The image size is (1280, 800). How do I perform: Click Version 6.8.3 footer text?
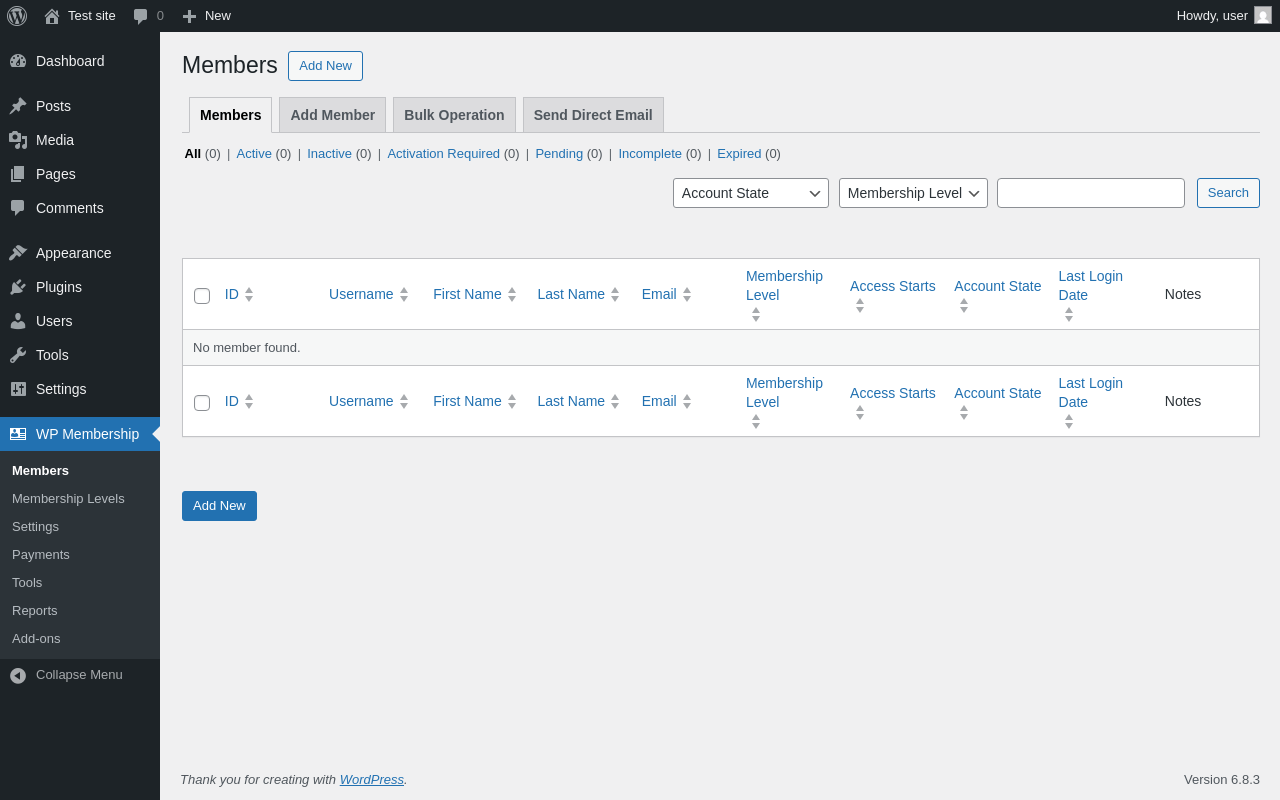1222,779
